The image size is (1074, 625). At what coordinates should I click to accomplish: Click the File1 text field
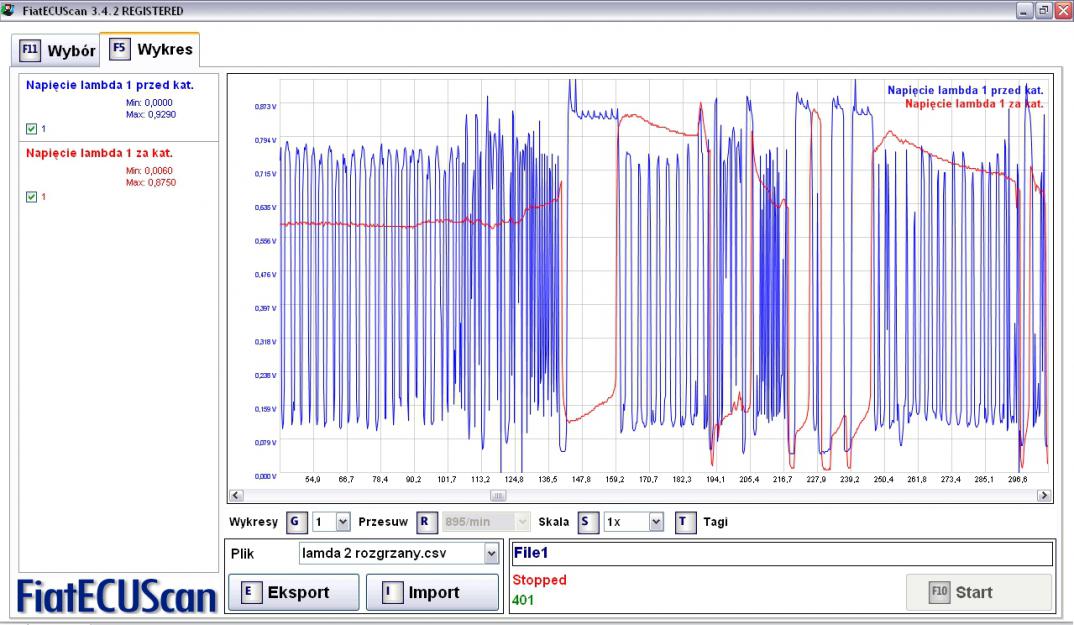[x=781, y=553]
